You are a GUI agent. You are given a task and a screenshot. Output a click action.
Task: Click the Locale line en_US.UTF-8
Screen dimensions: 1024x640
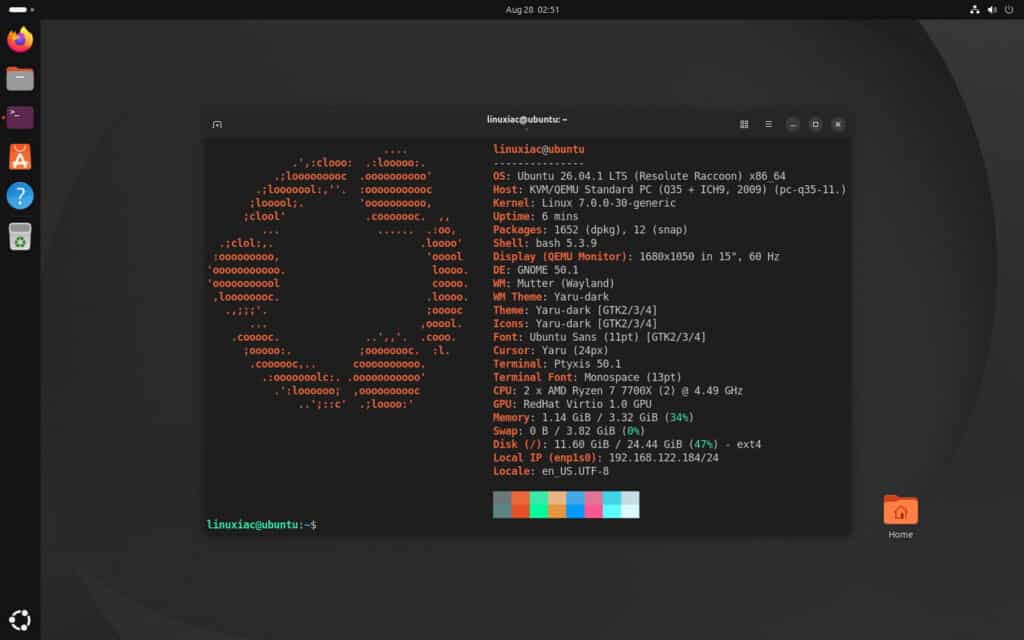coord(551,471)
